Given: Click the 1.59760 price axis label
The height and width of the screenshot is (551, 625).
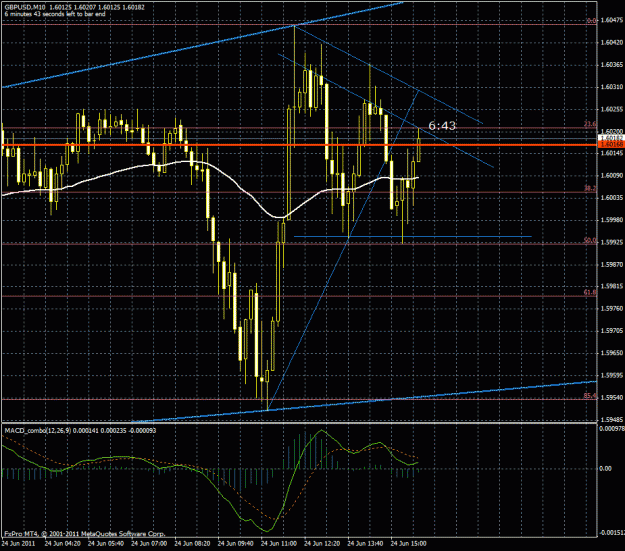Looking at the screenshot, I should (611, 309).
